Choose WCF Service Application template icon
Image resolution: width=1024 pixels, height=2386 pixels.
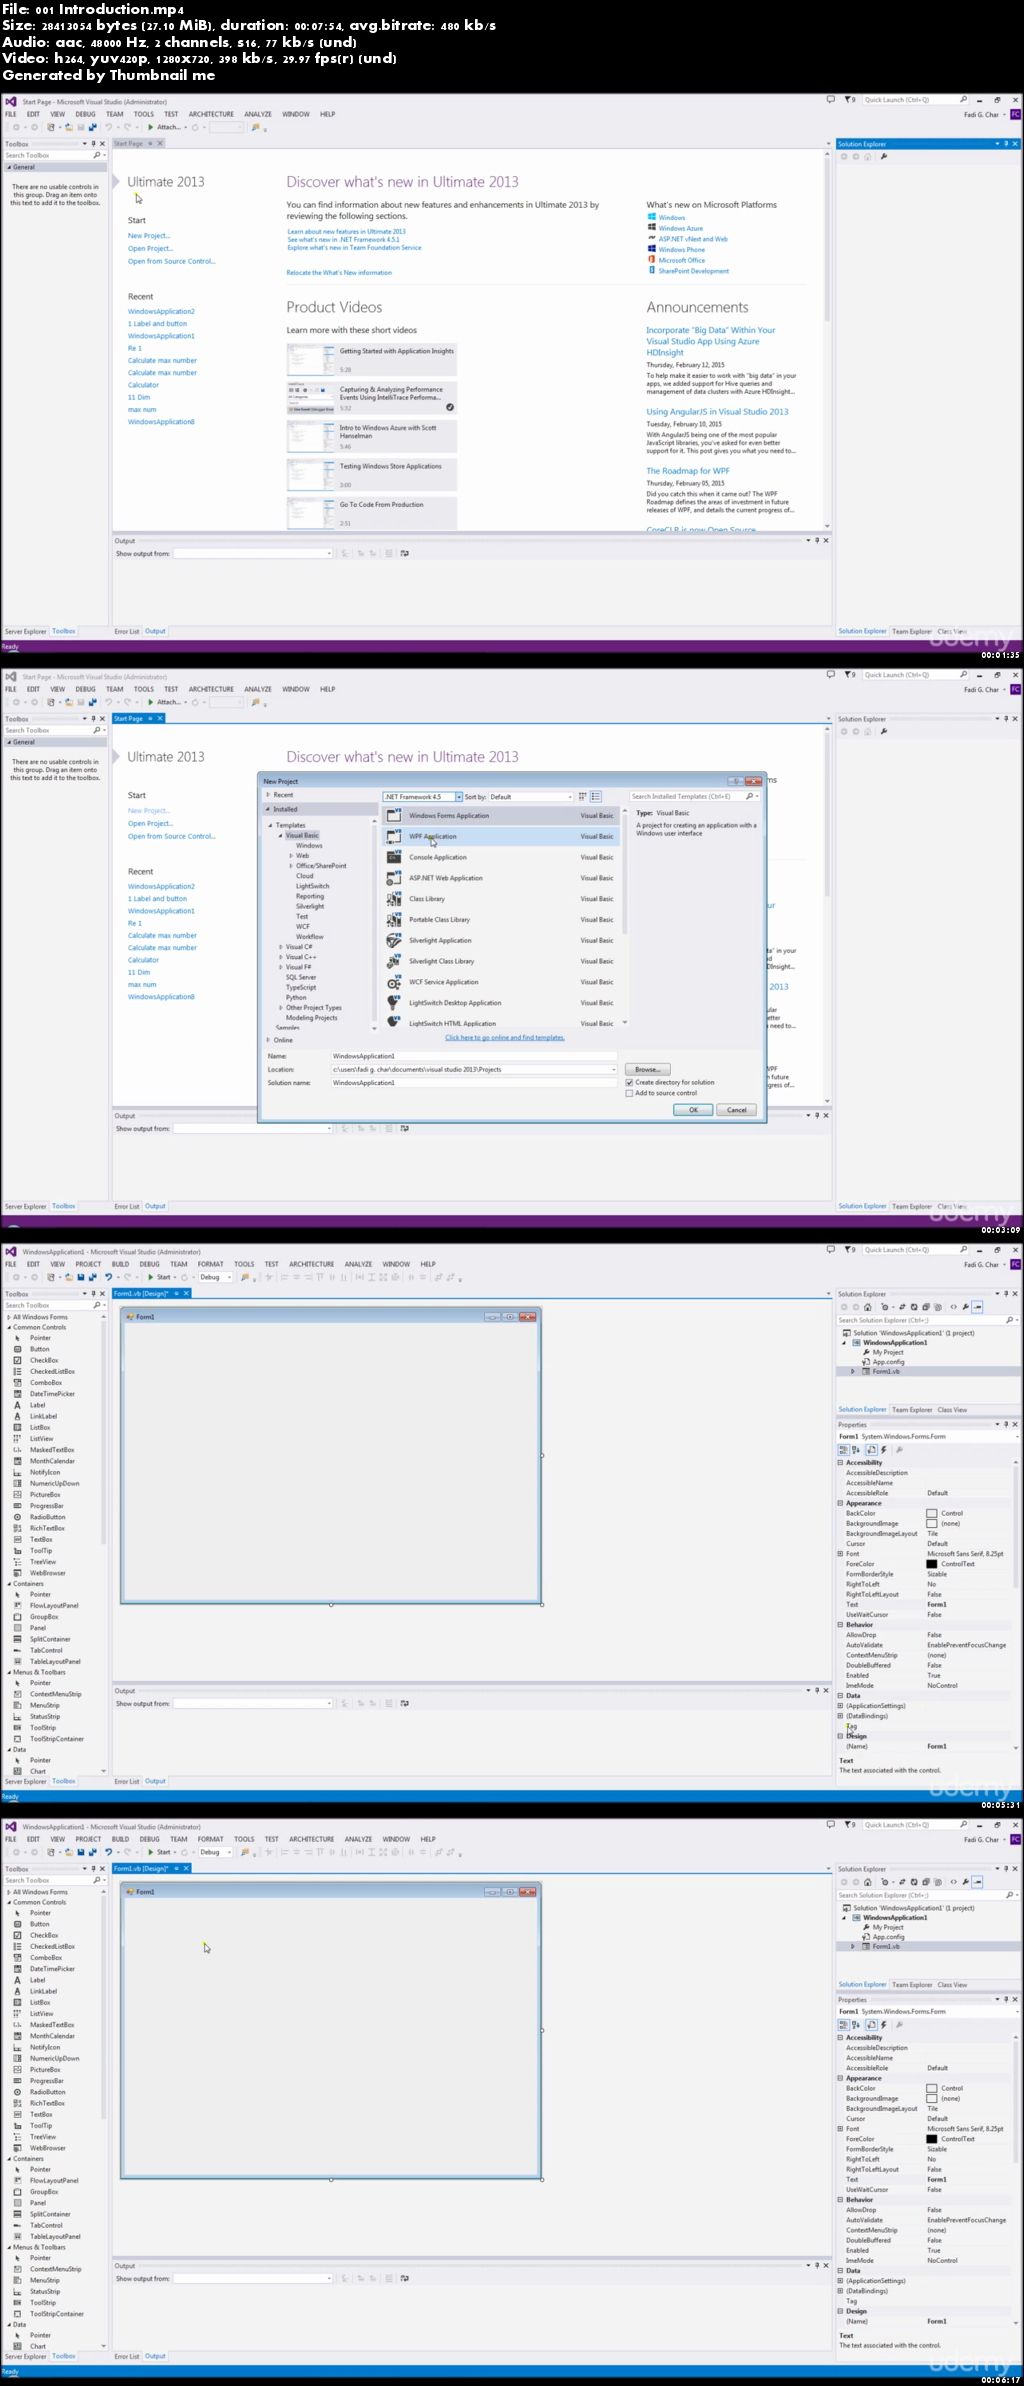(394, 982)
